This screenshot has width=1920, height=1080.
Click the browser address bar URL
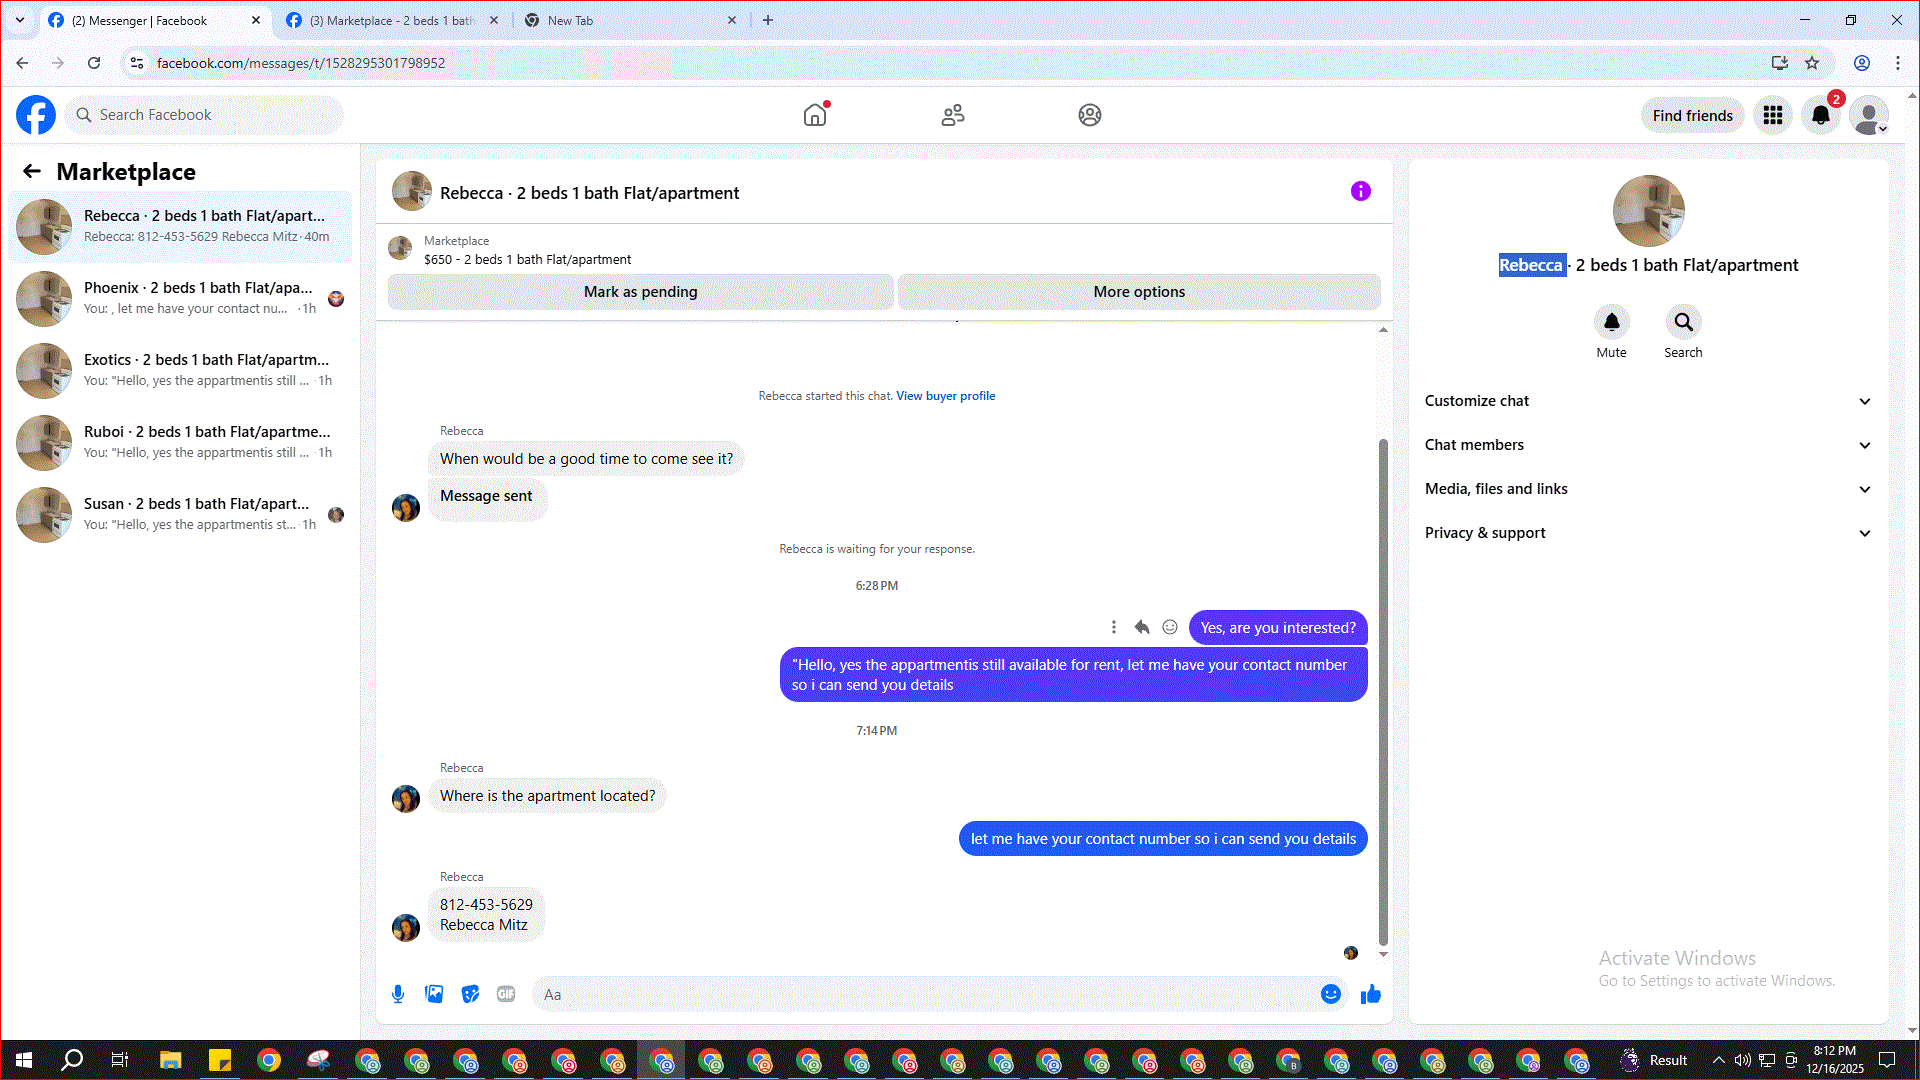(301, 63)
